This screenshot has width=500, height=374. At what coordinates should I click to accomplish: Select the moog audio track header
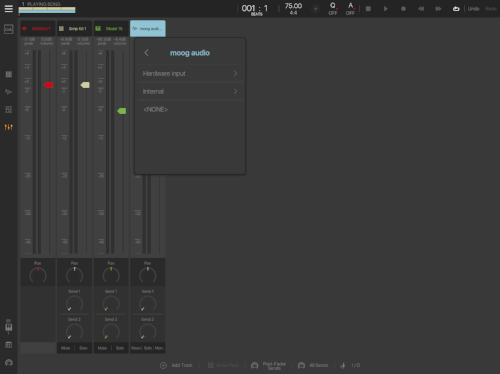click(148, 29)
